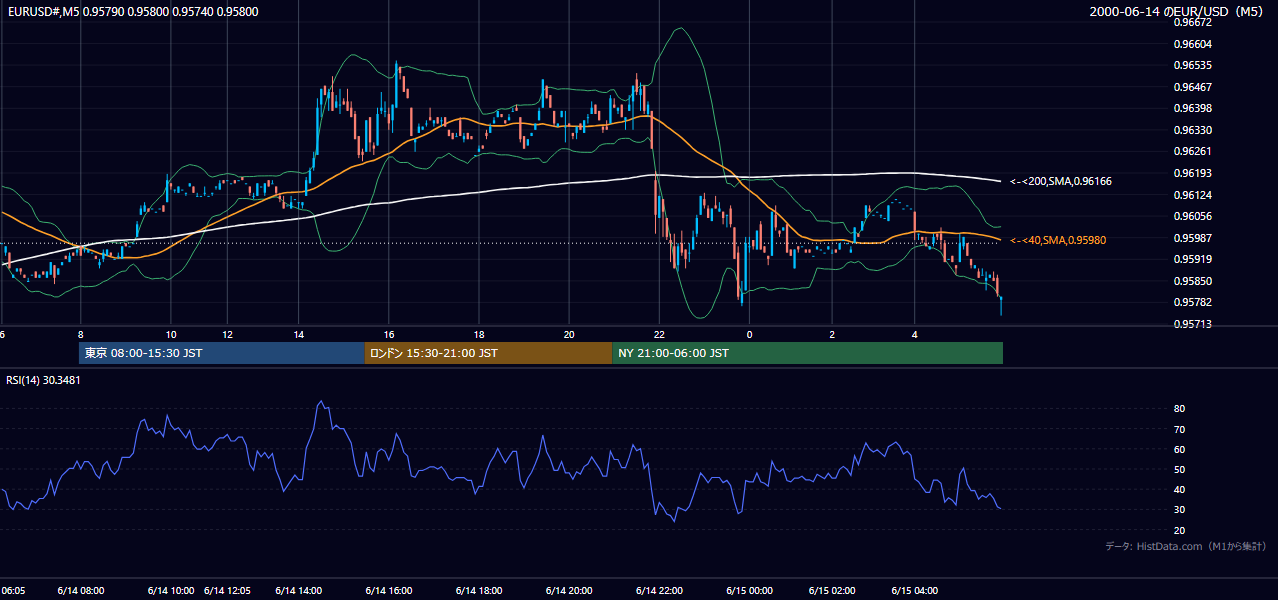Click hour-axis label 18 under price chart

479,334
